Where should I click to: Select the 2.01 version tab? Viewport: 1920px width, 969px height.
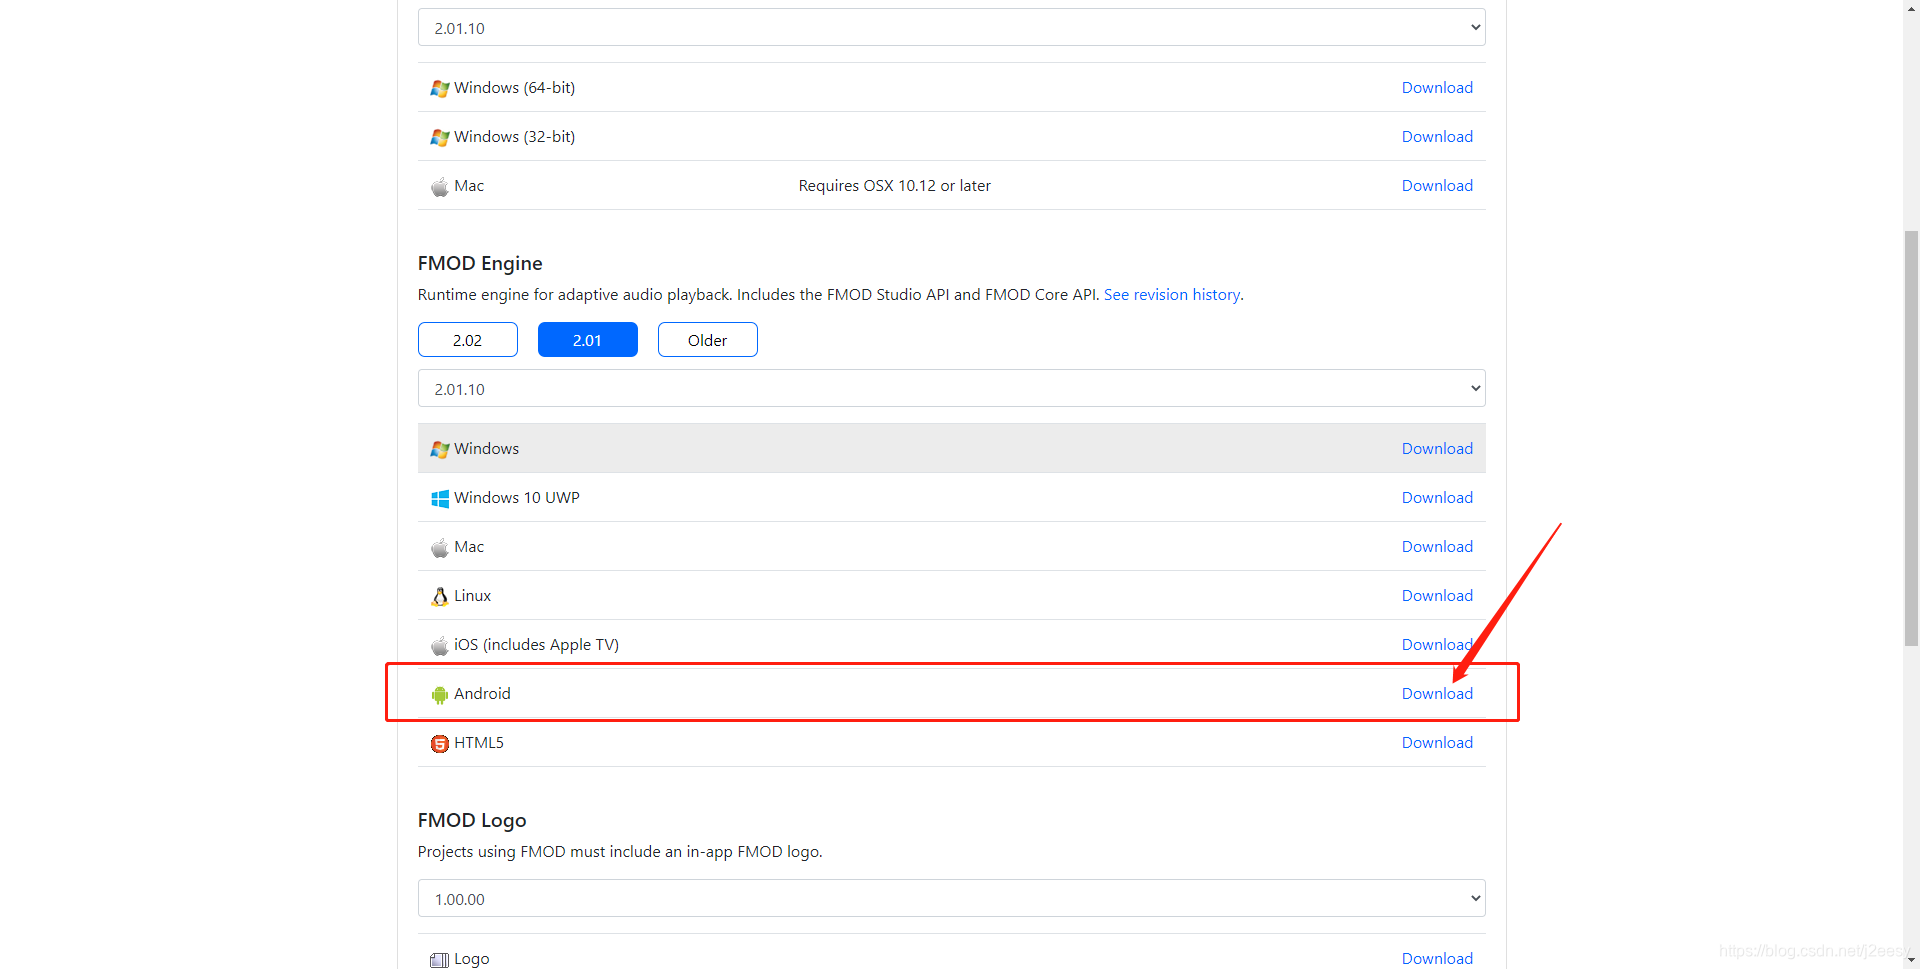(x=588, y=340)
